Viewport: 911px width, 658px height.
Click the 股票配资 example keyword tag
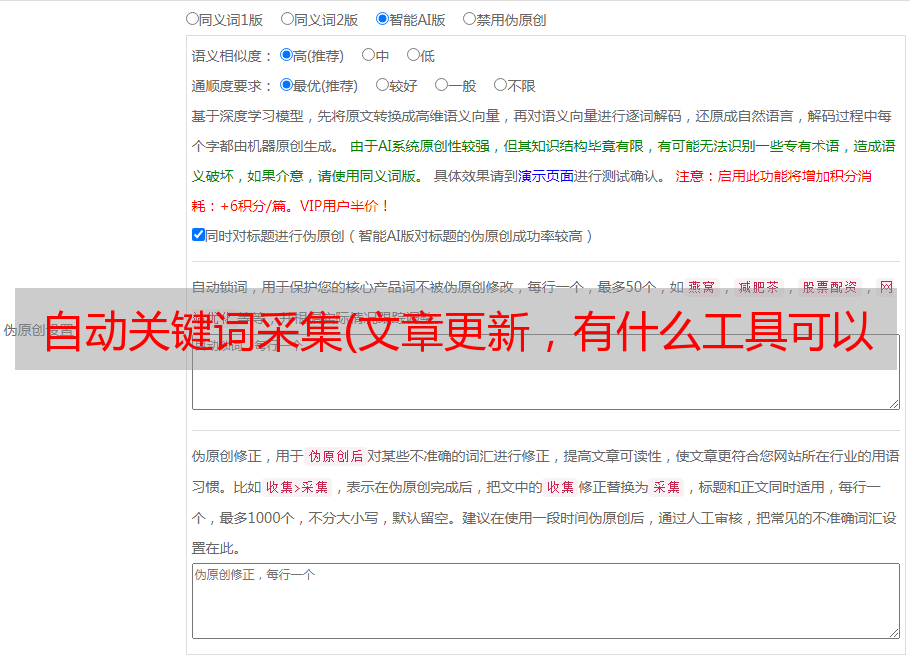(830, 287)
